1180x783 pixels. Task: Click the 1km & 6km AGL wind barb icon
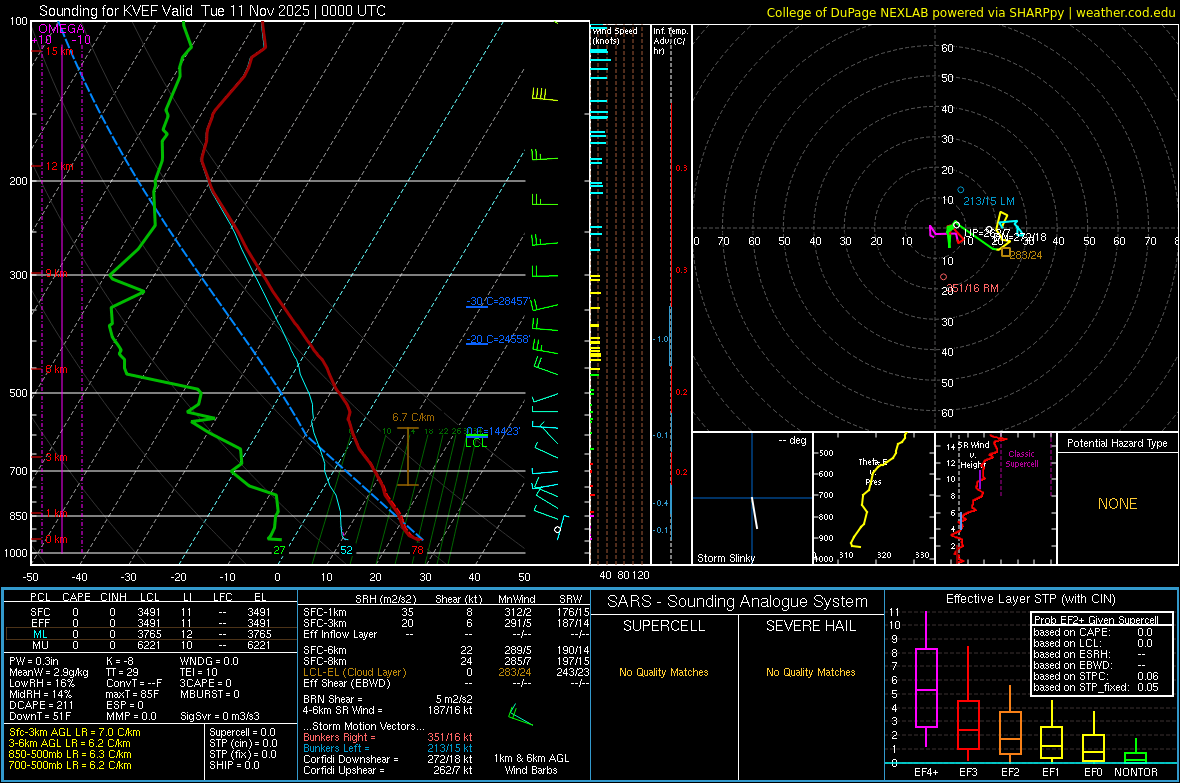tap(520, 716)
